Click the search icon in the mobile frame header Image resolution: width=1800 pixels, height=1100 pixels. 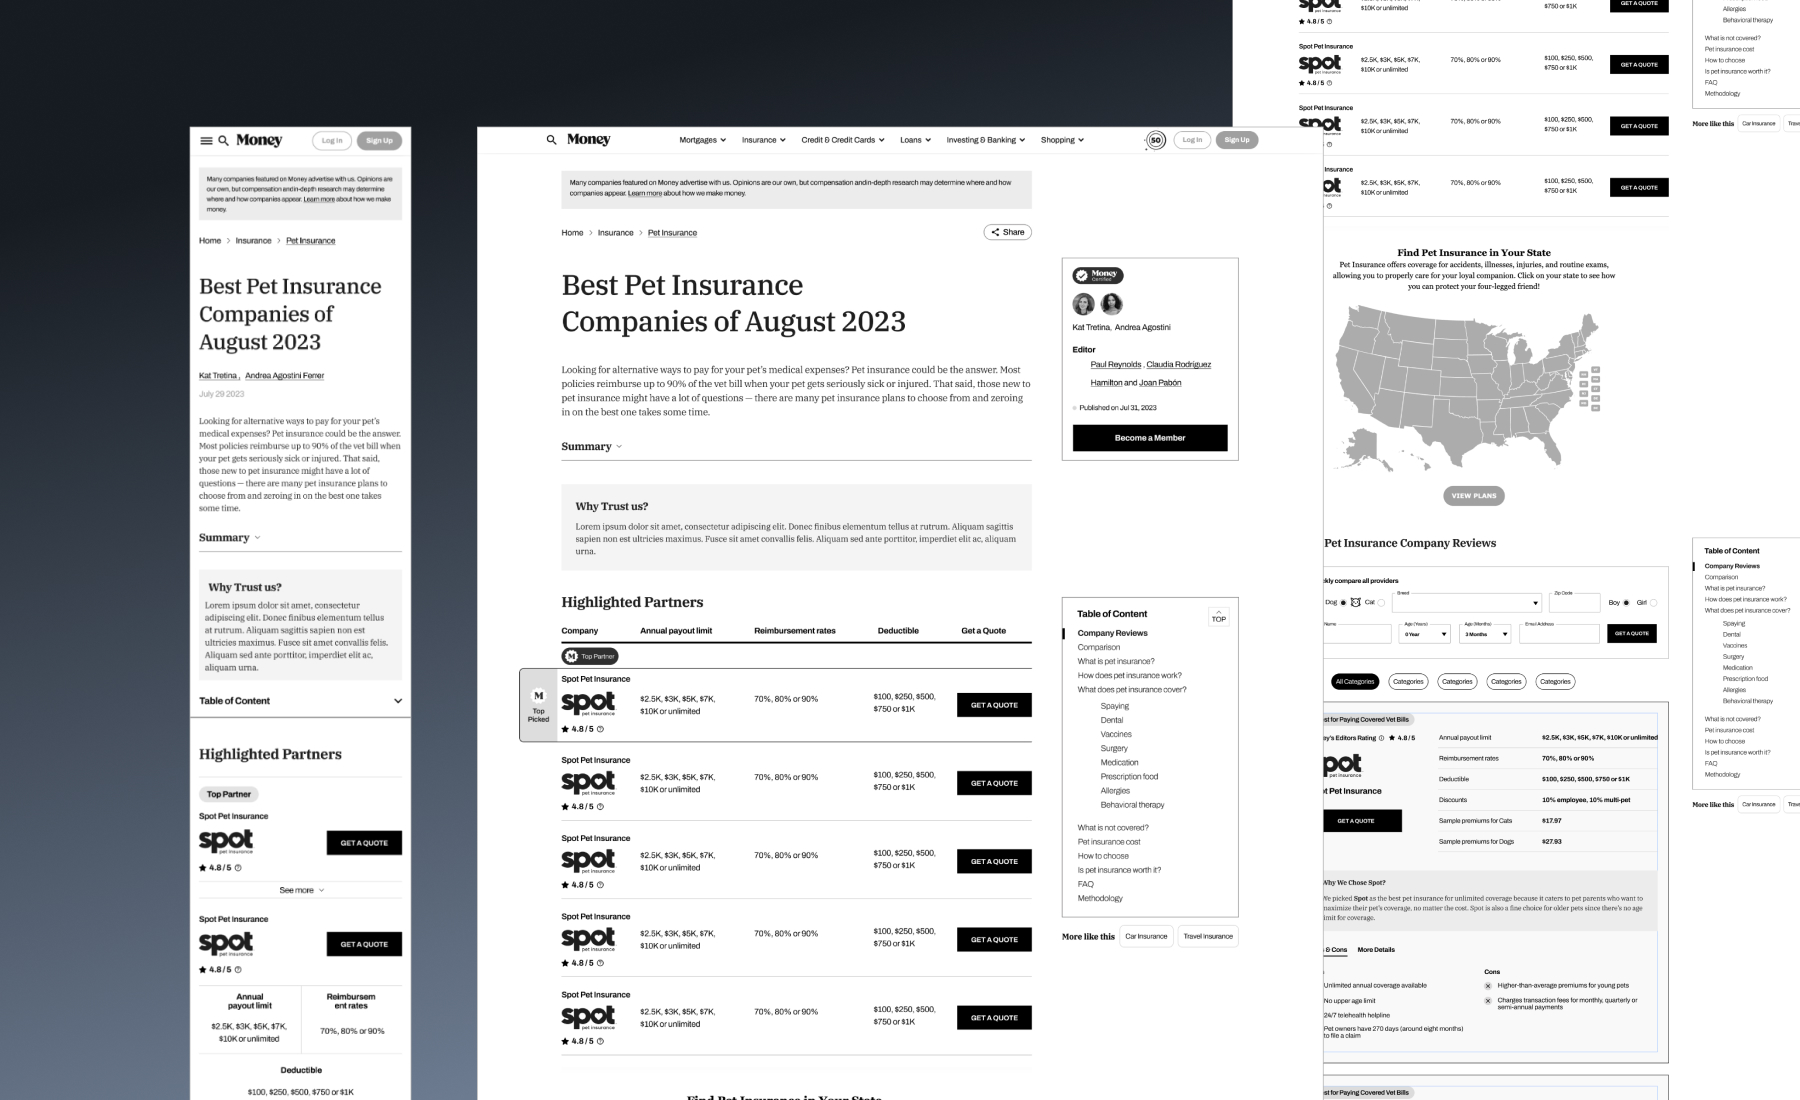pyautogui.click(x=224, y=141)
